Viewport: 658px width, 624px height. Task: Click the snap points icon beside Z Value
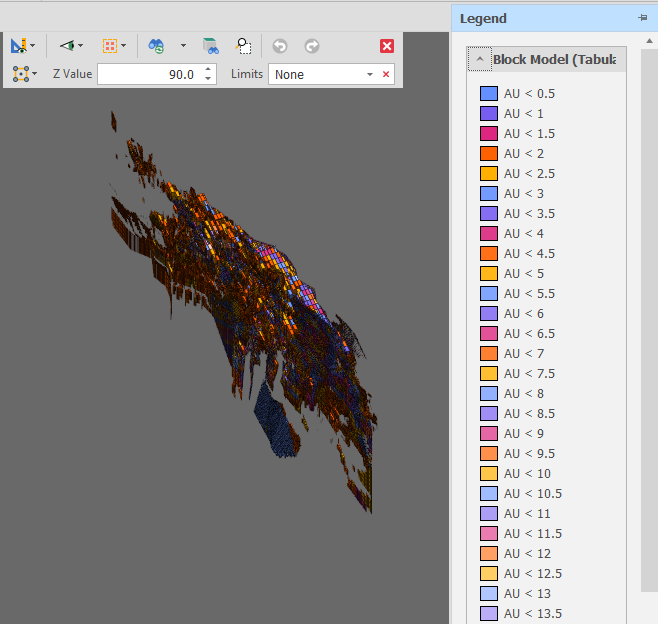click(x=20, y=74)
